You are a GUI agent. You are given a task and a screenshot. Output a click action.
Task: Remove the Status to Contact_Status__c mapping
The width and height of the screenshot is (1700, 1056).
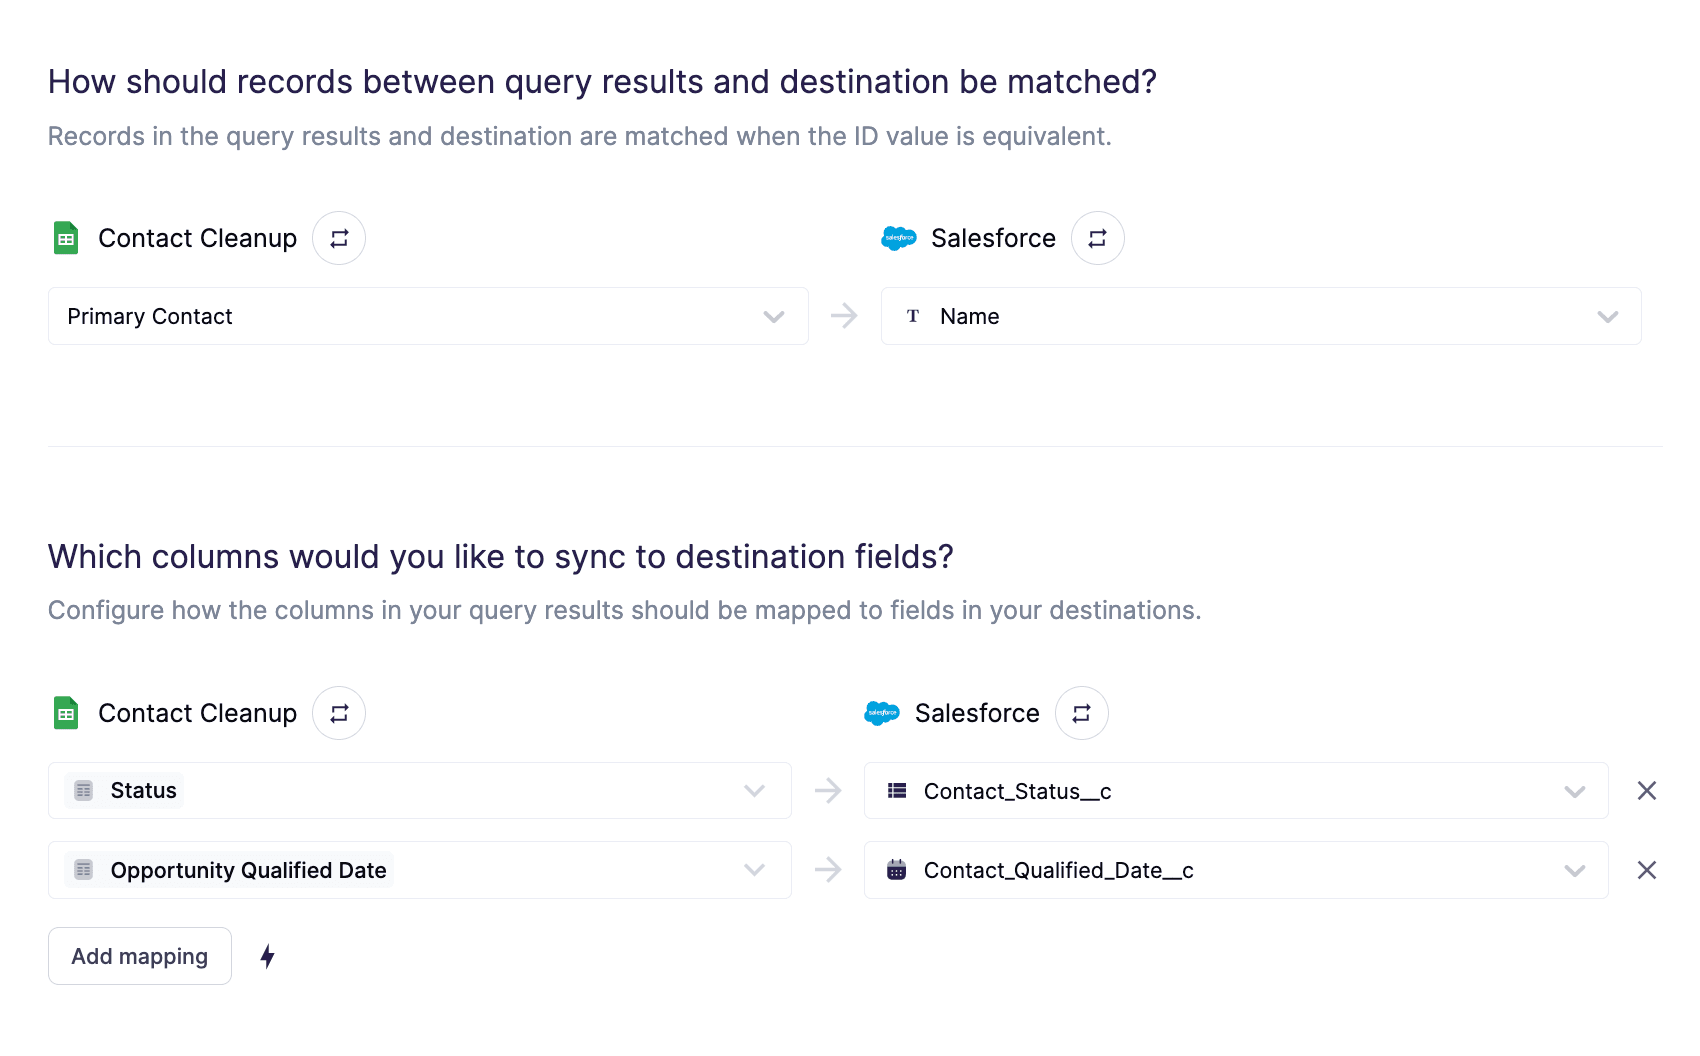pos(1647,790)
